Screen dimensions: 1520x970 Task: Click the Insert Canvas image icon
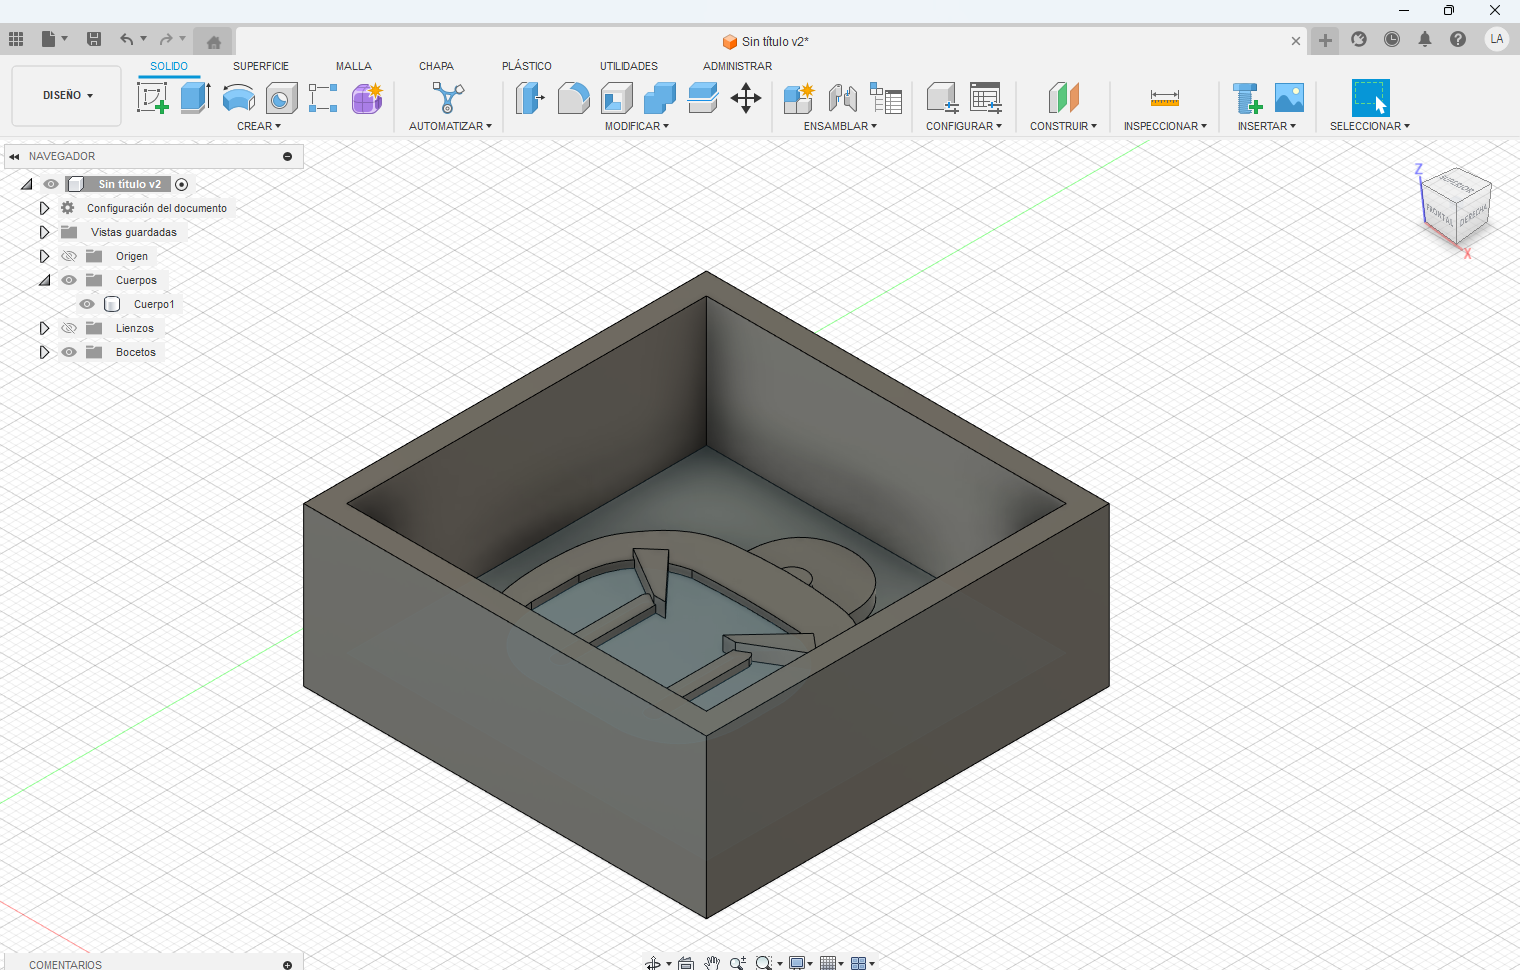(1290, 98)
